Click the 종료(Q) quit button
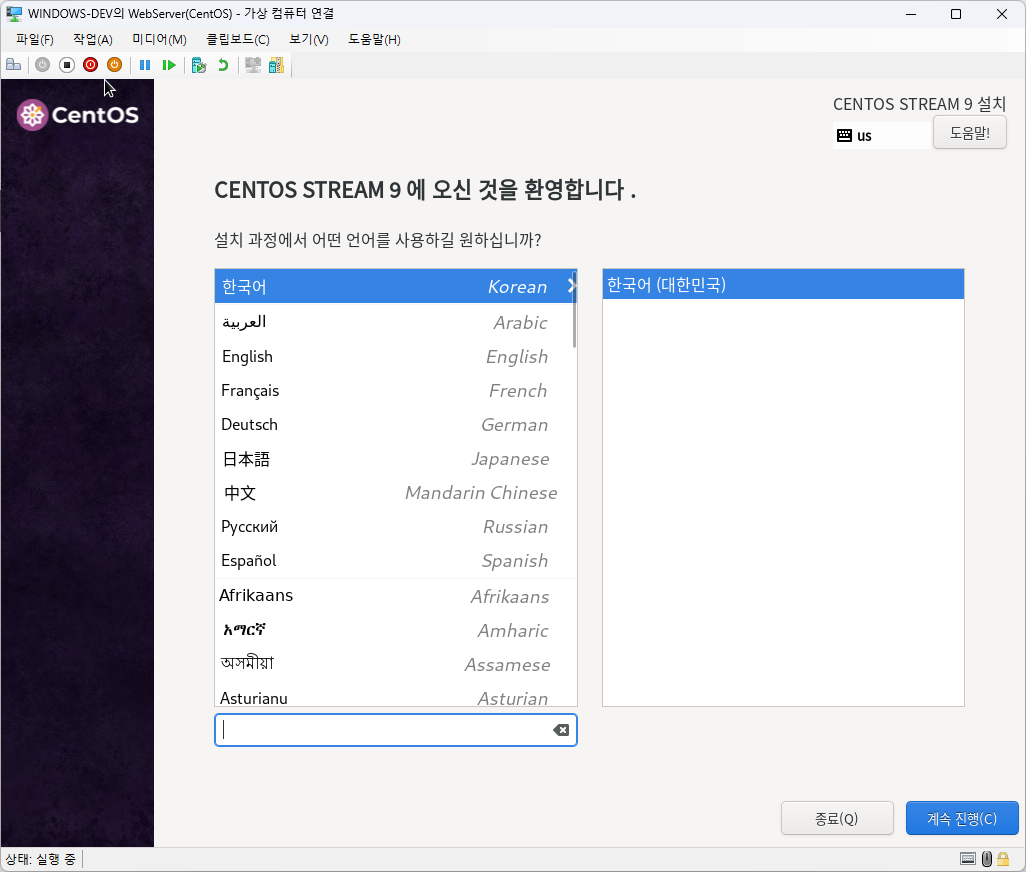This screenshot has width=1026, height=872. click(x=837, y=818)
